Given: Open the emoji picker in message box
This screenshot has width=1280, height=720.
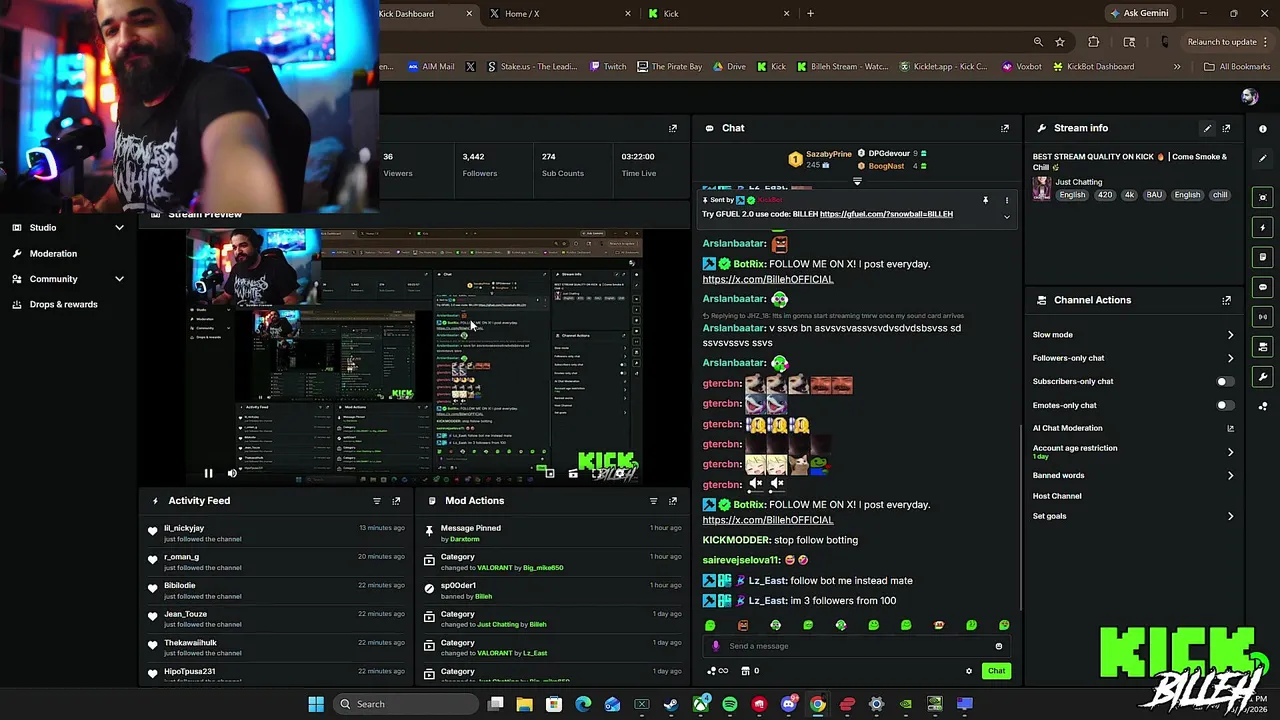Looking at the screenshot, I should point(998,646).
